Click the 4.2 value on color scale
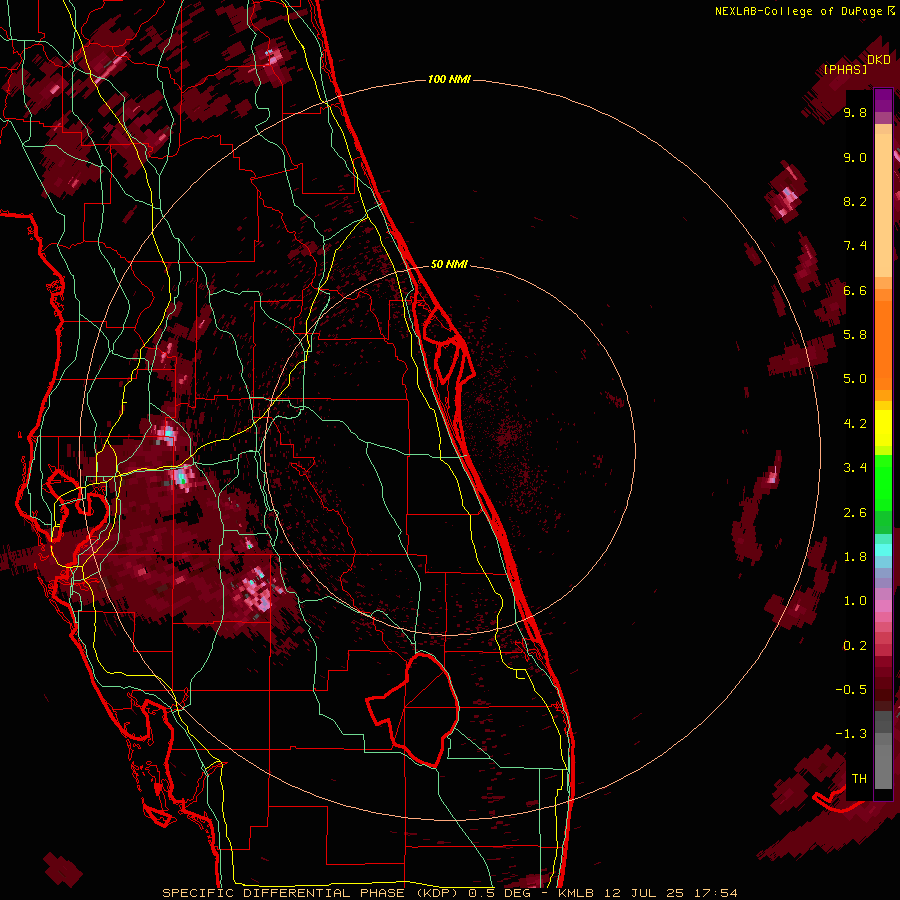This screenshot has width=900, height=900. point(855,424)
